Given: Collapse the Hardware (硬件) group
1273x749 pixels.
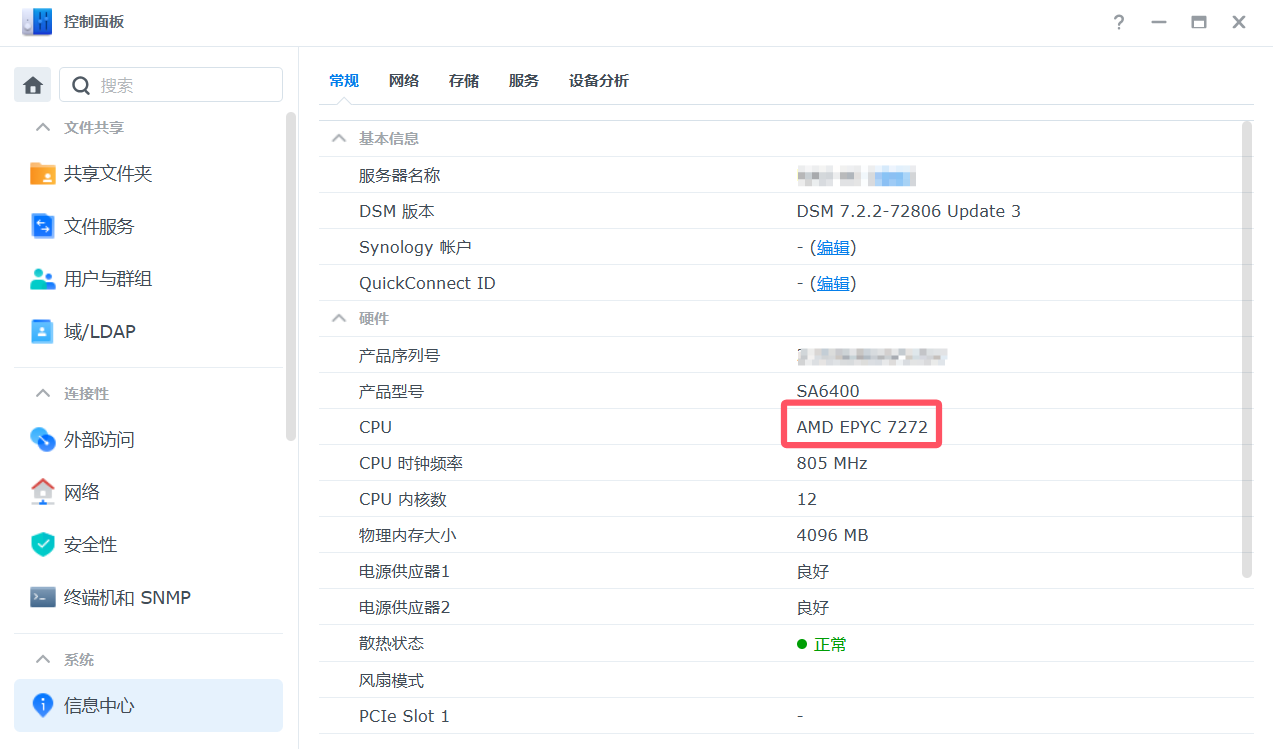Looking at the screenshot, I should (339, 319).
